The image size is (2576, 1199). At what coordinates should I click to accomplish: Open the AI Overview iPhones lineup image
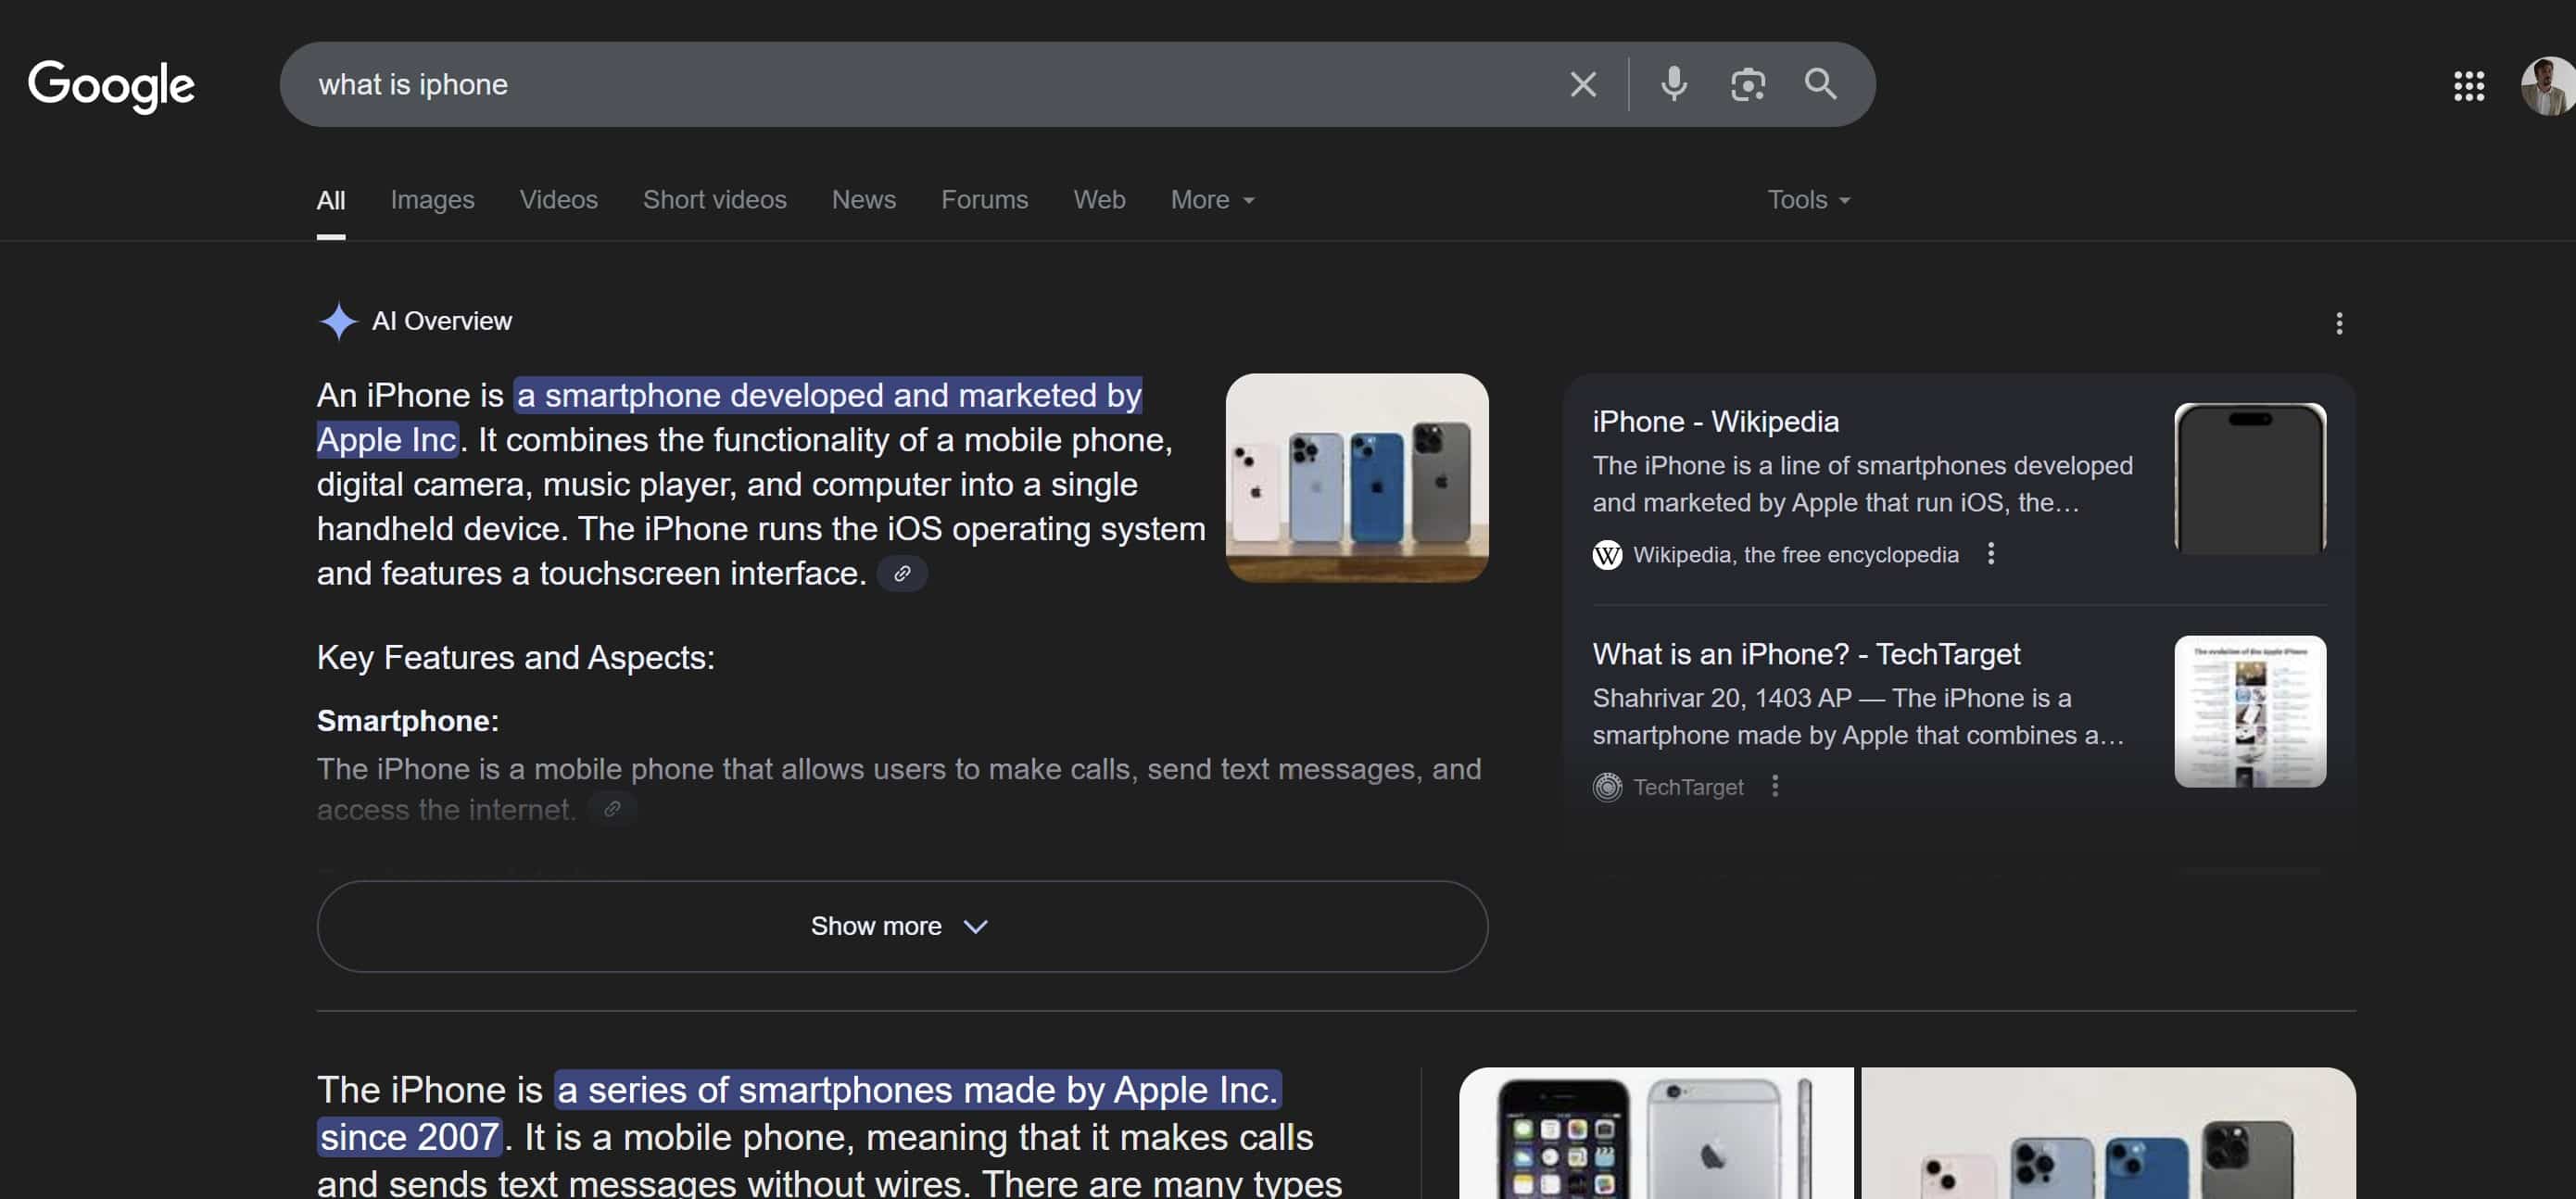click(x=1356, y=478)
